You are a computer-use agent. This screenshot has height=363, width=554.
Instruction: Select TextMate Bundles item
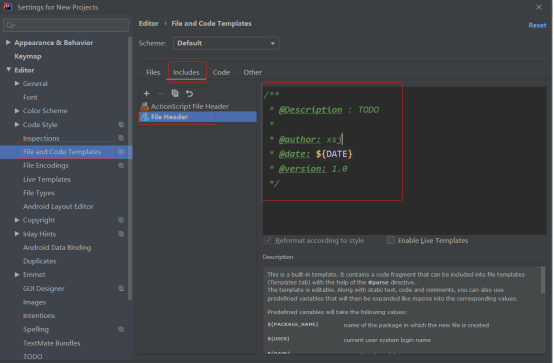point(52,343)
